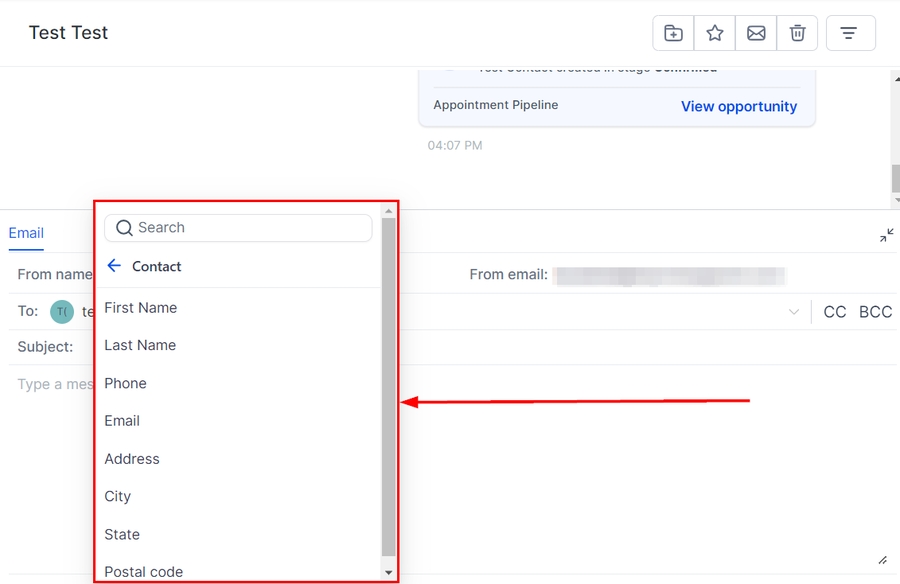Collapse the email composer with arrows icon

(x=887, y=235)
